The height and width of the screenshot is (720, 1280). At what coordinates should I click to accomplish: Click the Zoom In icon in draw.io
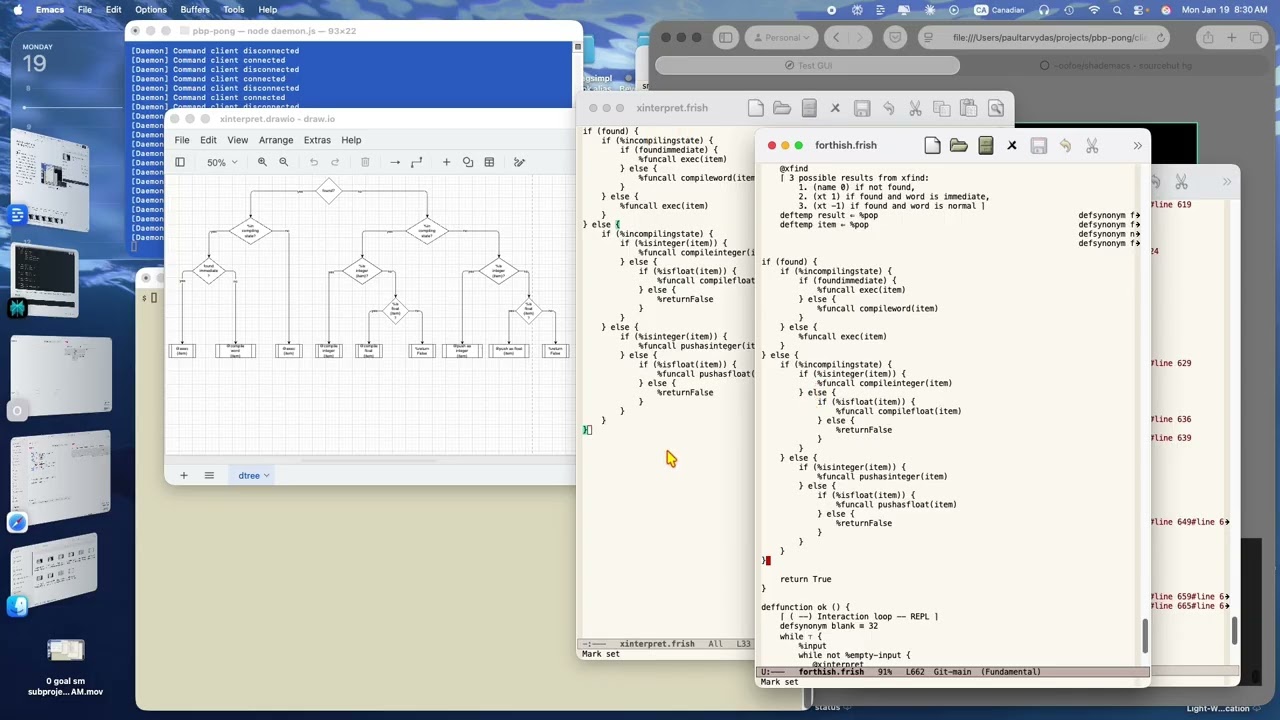[x=262, y=162]
